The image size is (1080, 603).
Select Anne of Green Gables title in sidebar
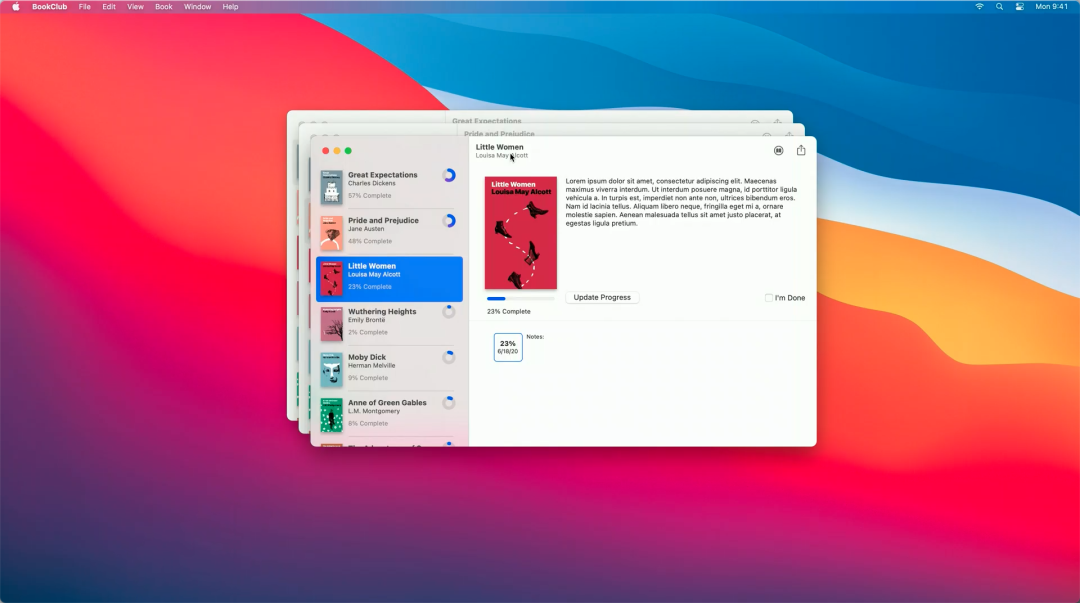(387, 402)
